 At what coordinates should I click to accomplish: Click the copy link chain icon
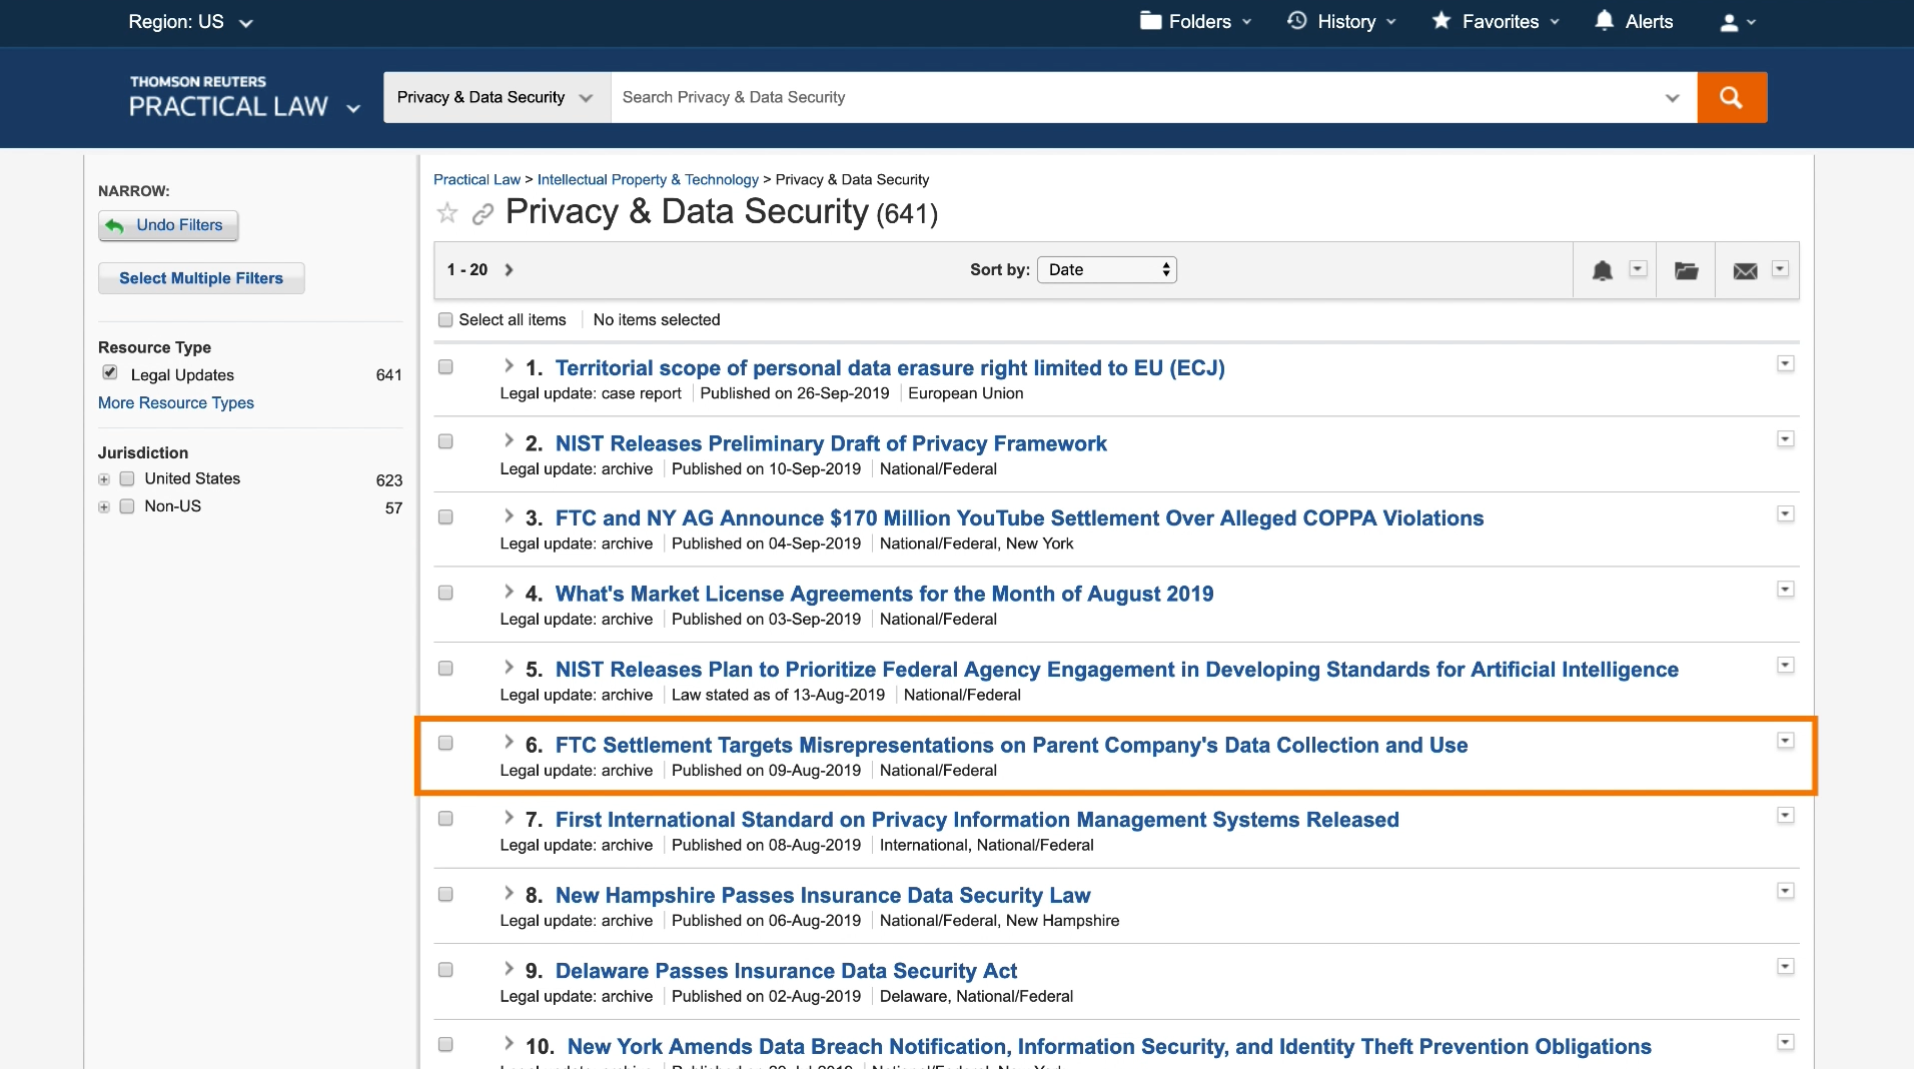(483, 214)
